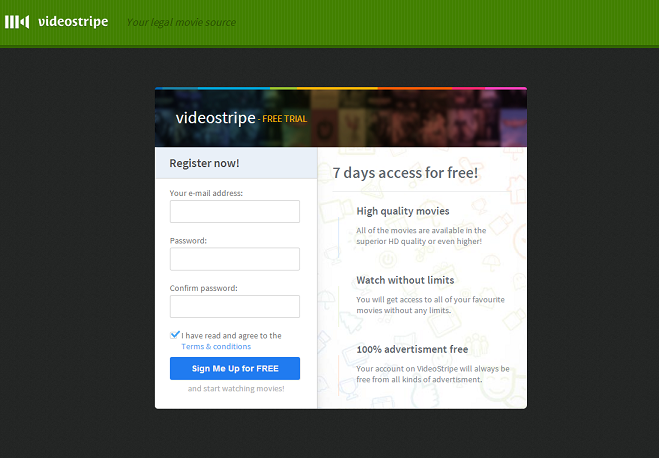Click the Sign Me Up for FREE button
Screen dimensions: 659x458
point(235,369)
